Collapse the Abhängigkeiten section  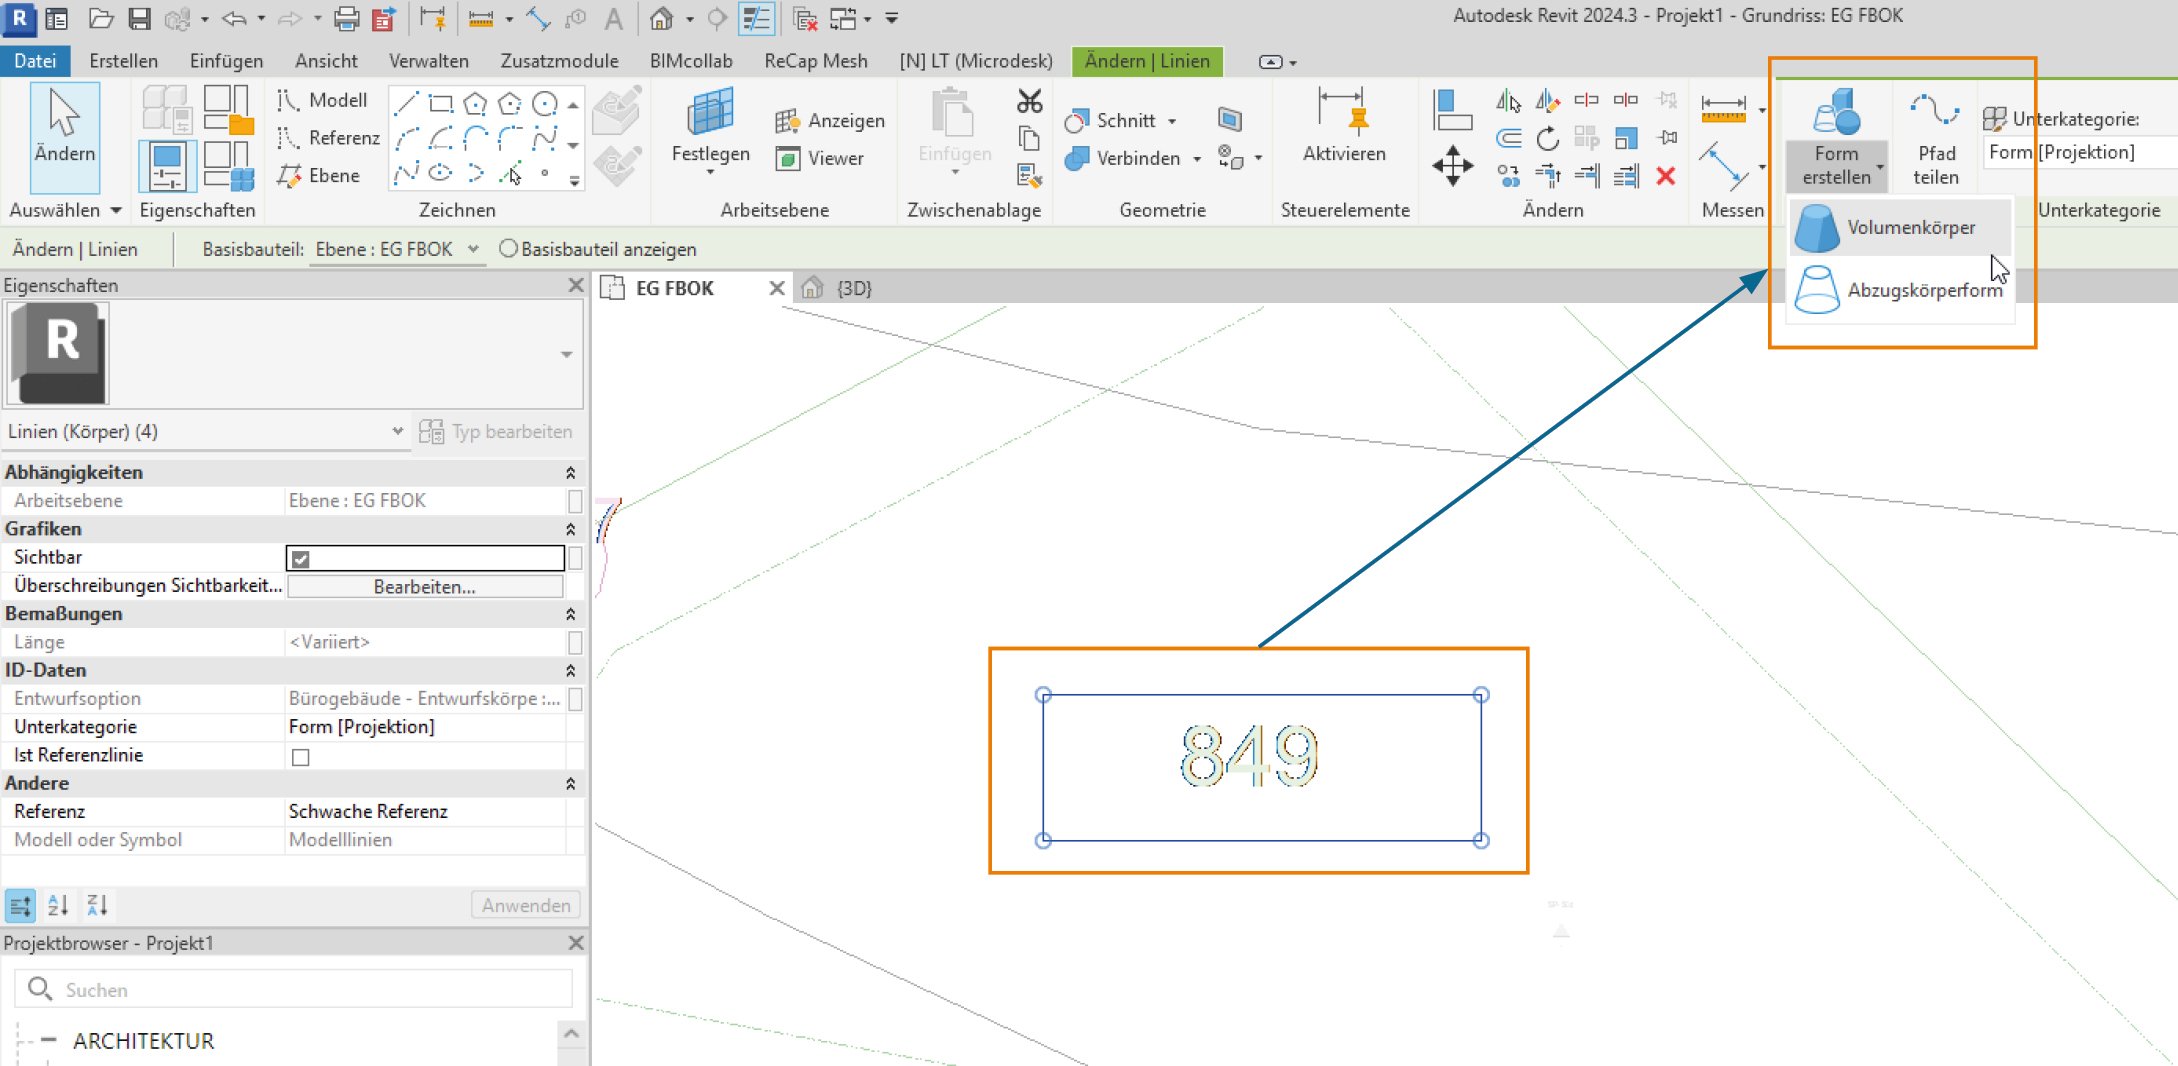(x=570, y=472)
